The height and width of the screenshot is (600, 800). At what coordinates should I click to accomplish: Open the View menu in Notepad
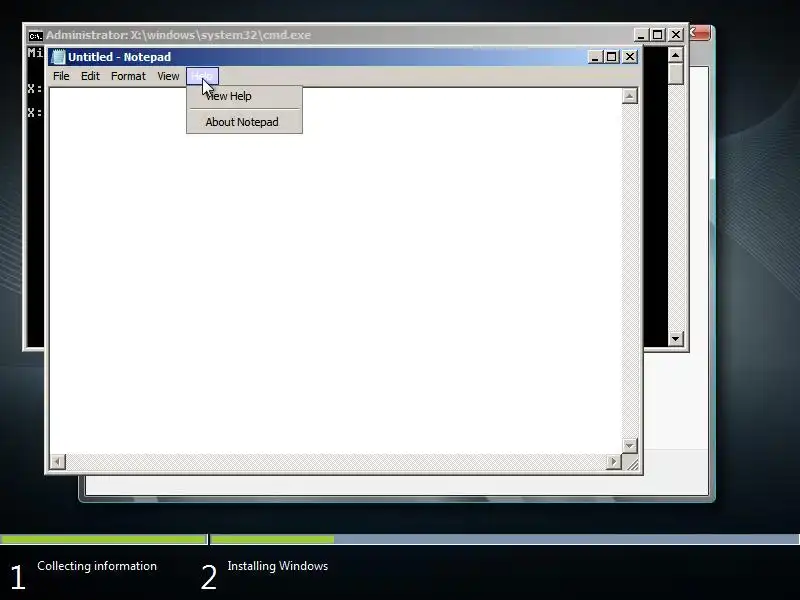(168, 76)
